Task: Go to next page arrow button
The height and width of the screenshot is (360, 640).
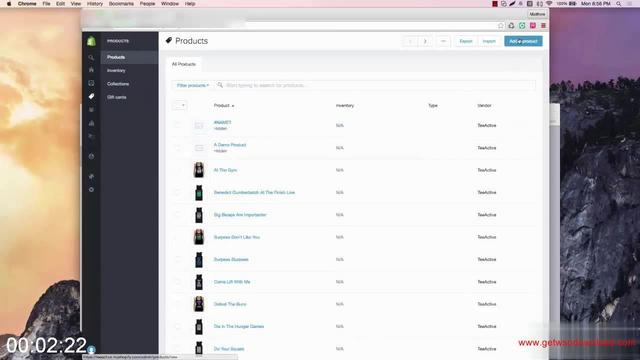Action: pyautogui.click(x=425, y=41)
